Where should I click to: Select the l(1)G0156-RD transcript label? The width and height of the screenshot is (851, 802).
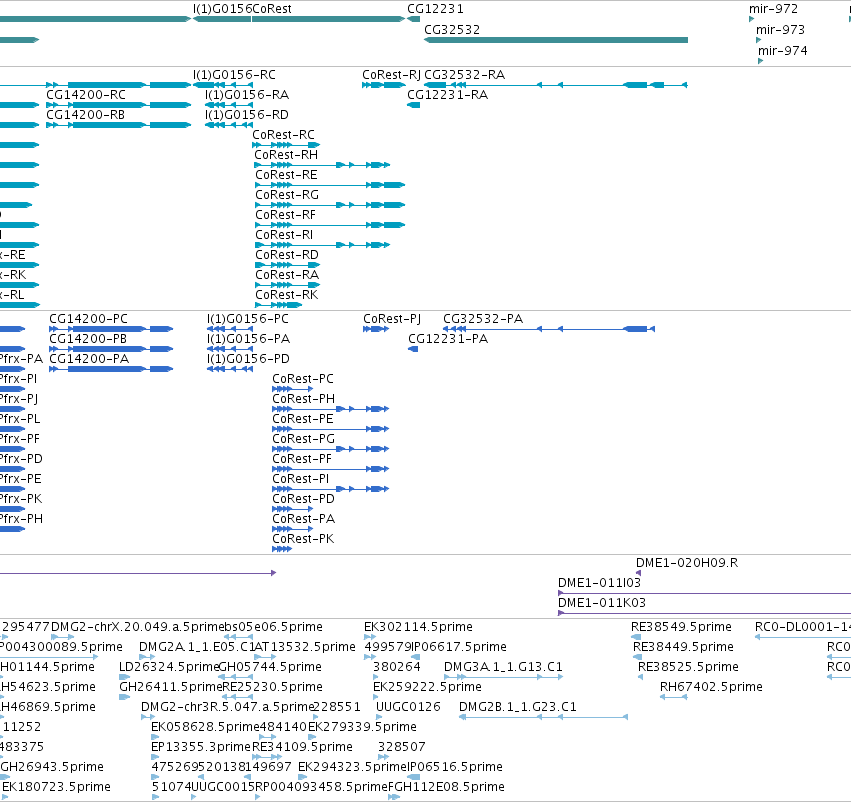pos(247,115)
